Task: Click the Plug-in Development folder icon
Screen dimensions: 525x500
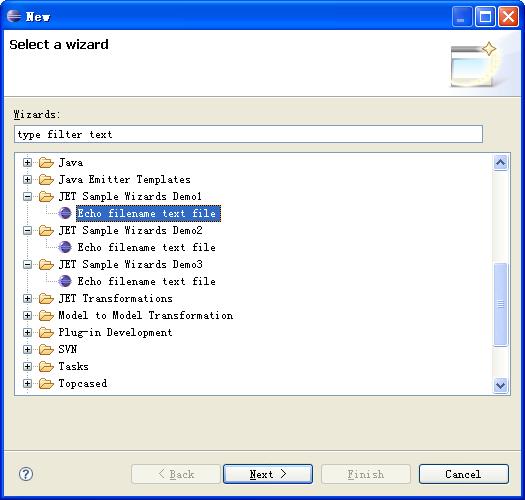Action: point(46,333)
